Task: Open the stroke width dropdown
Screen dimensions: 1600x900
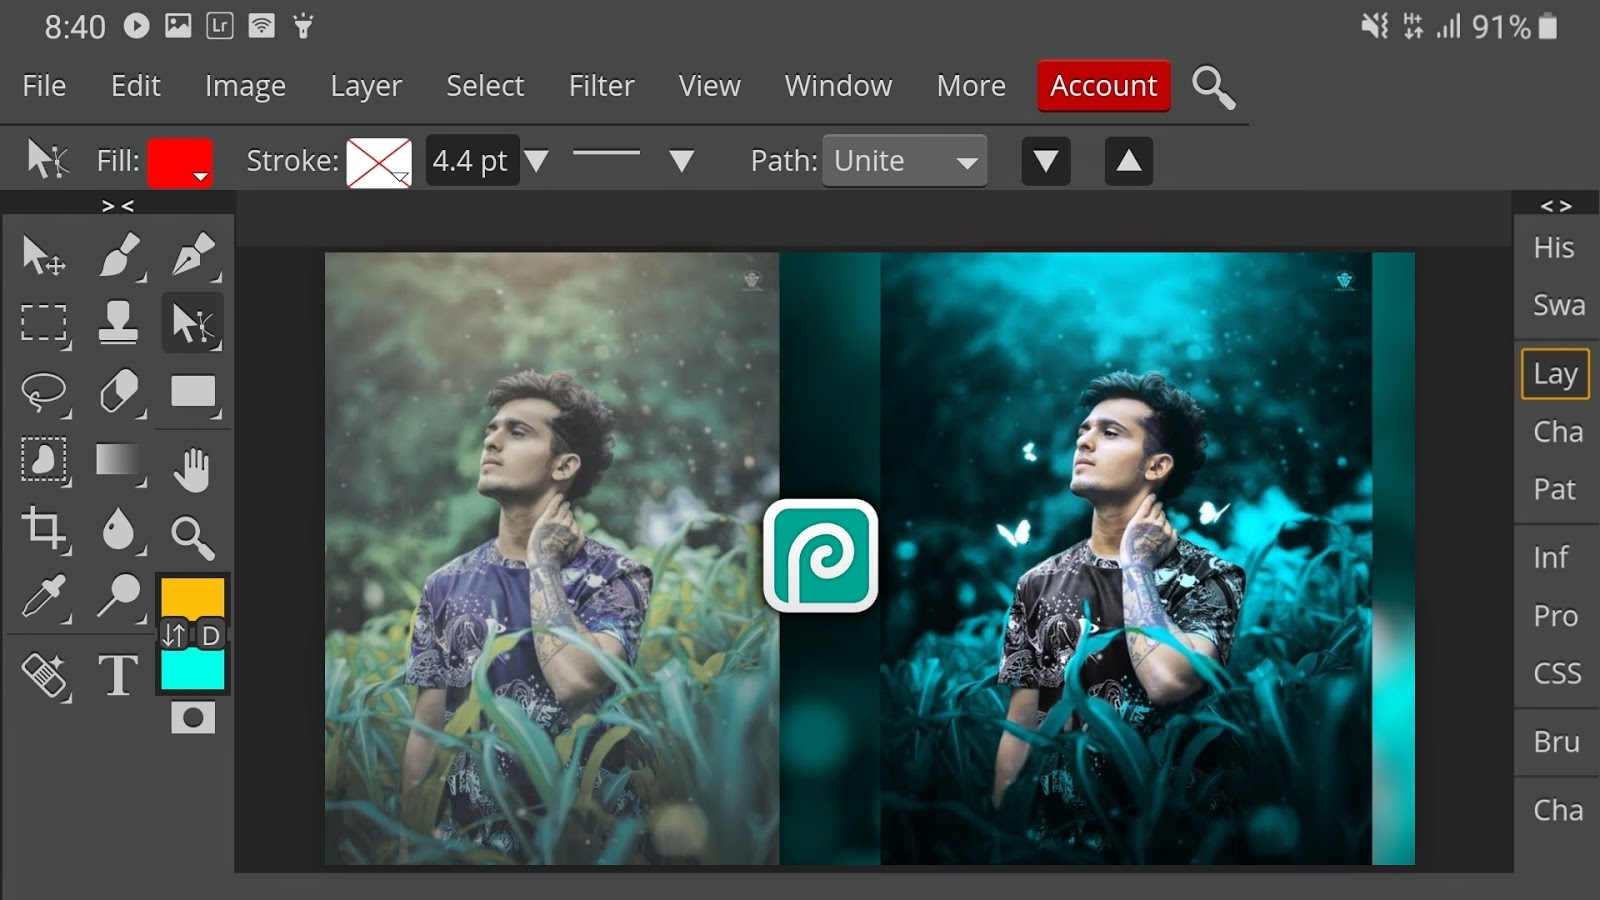Action: click(x=538, y=160)
